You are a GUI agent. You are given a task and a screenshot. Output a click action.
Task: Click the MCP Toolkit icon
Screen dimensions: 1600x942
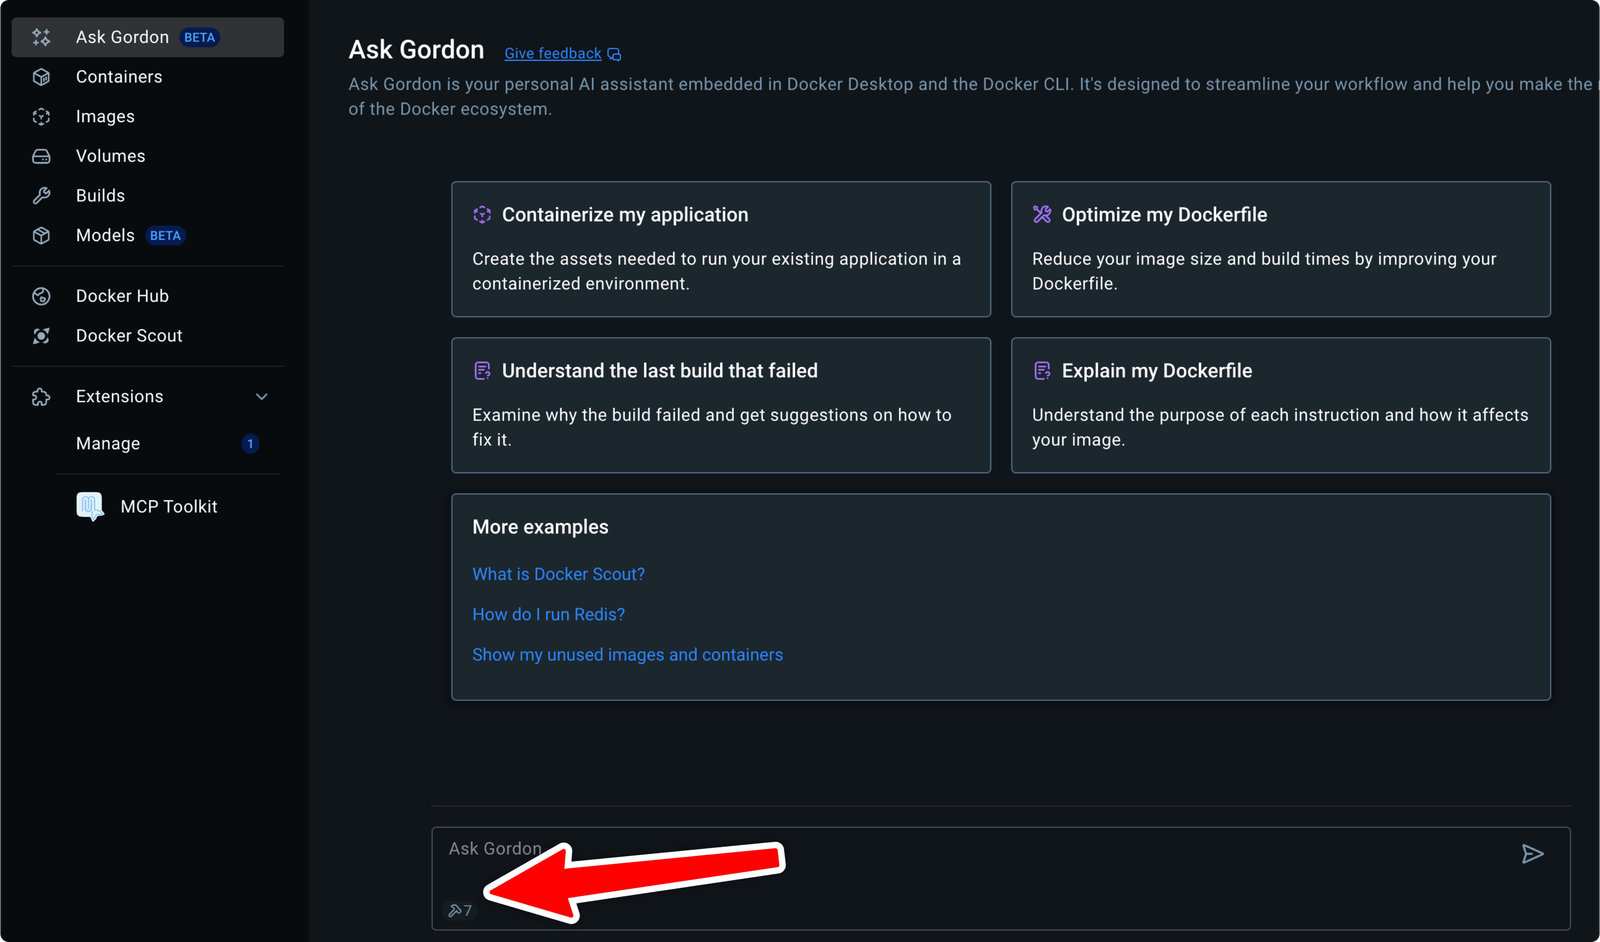coord(90,506)
